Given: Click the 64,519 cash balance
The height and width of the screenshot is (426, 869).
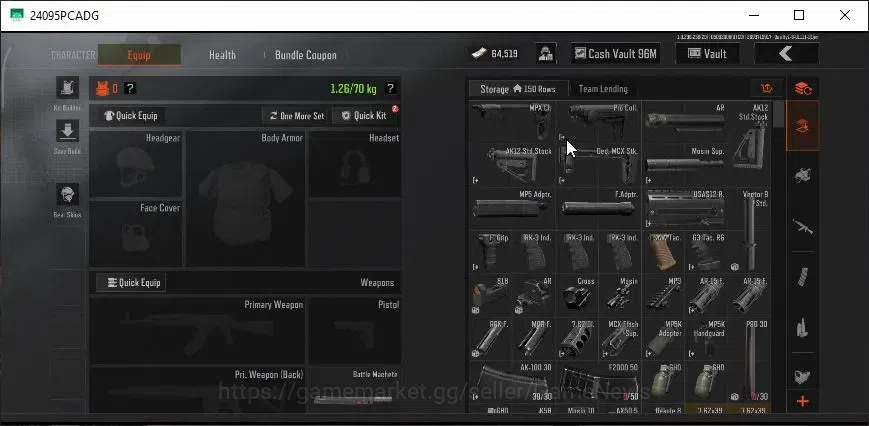Looking at the screenshot, I should coord(495,54).
